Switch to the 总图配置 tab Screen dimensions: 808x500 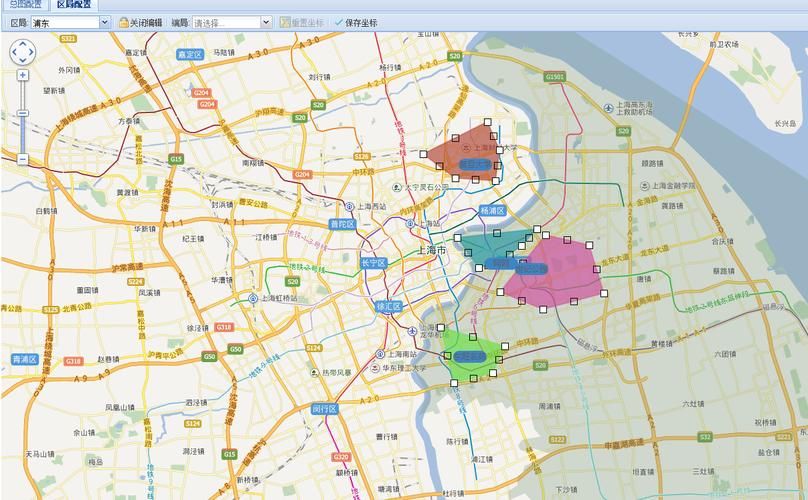24,4
